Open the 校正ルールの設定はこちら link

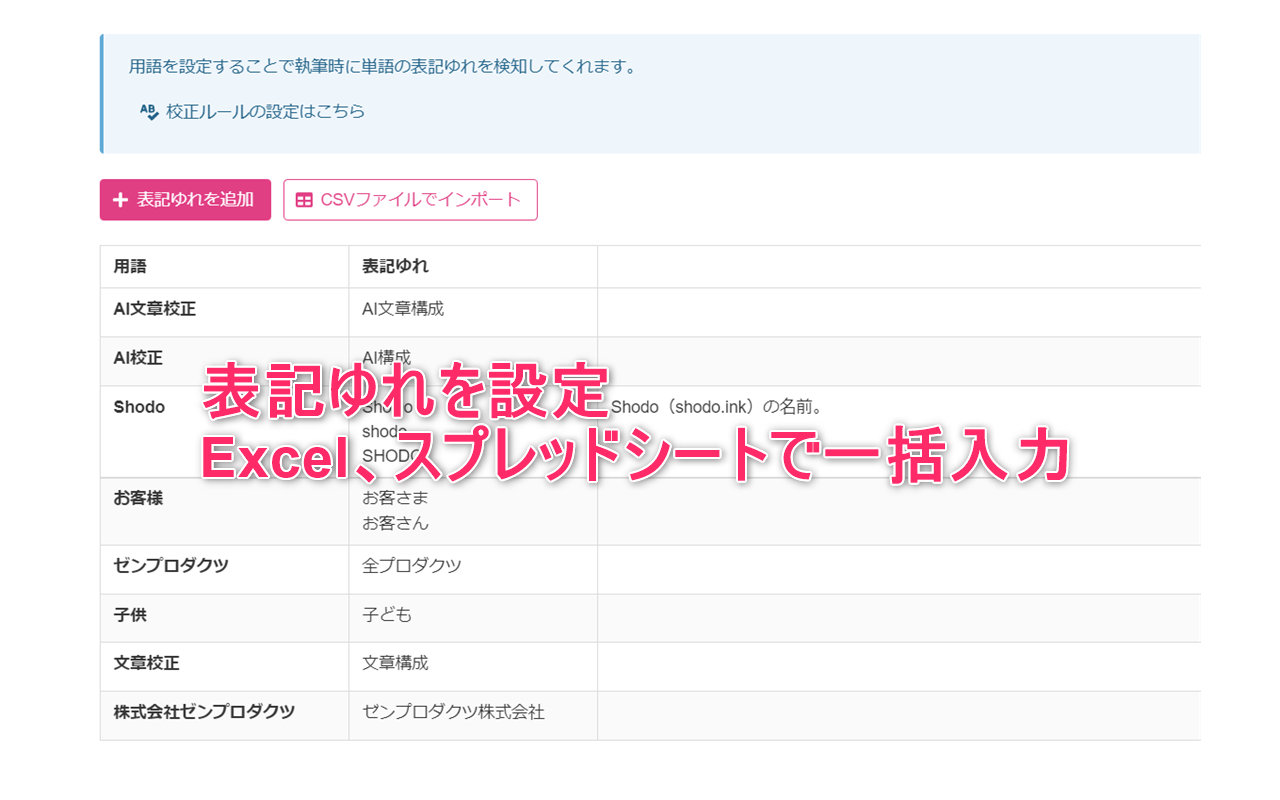pos(265,111)
